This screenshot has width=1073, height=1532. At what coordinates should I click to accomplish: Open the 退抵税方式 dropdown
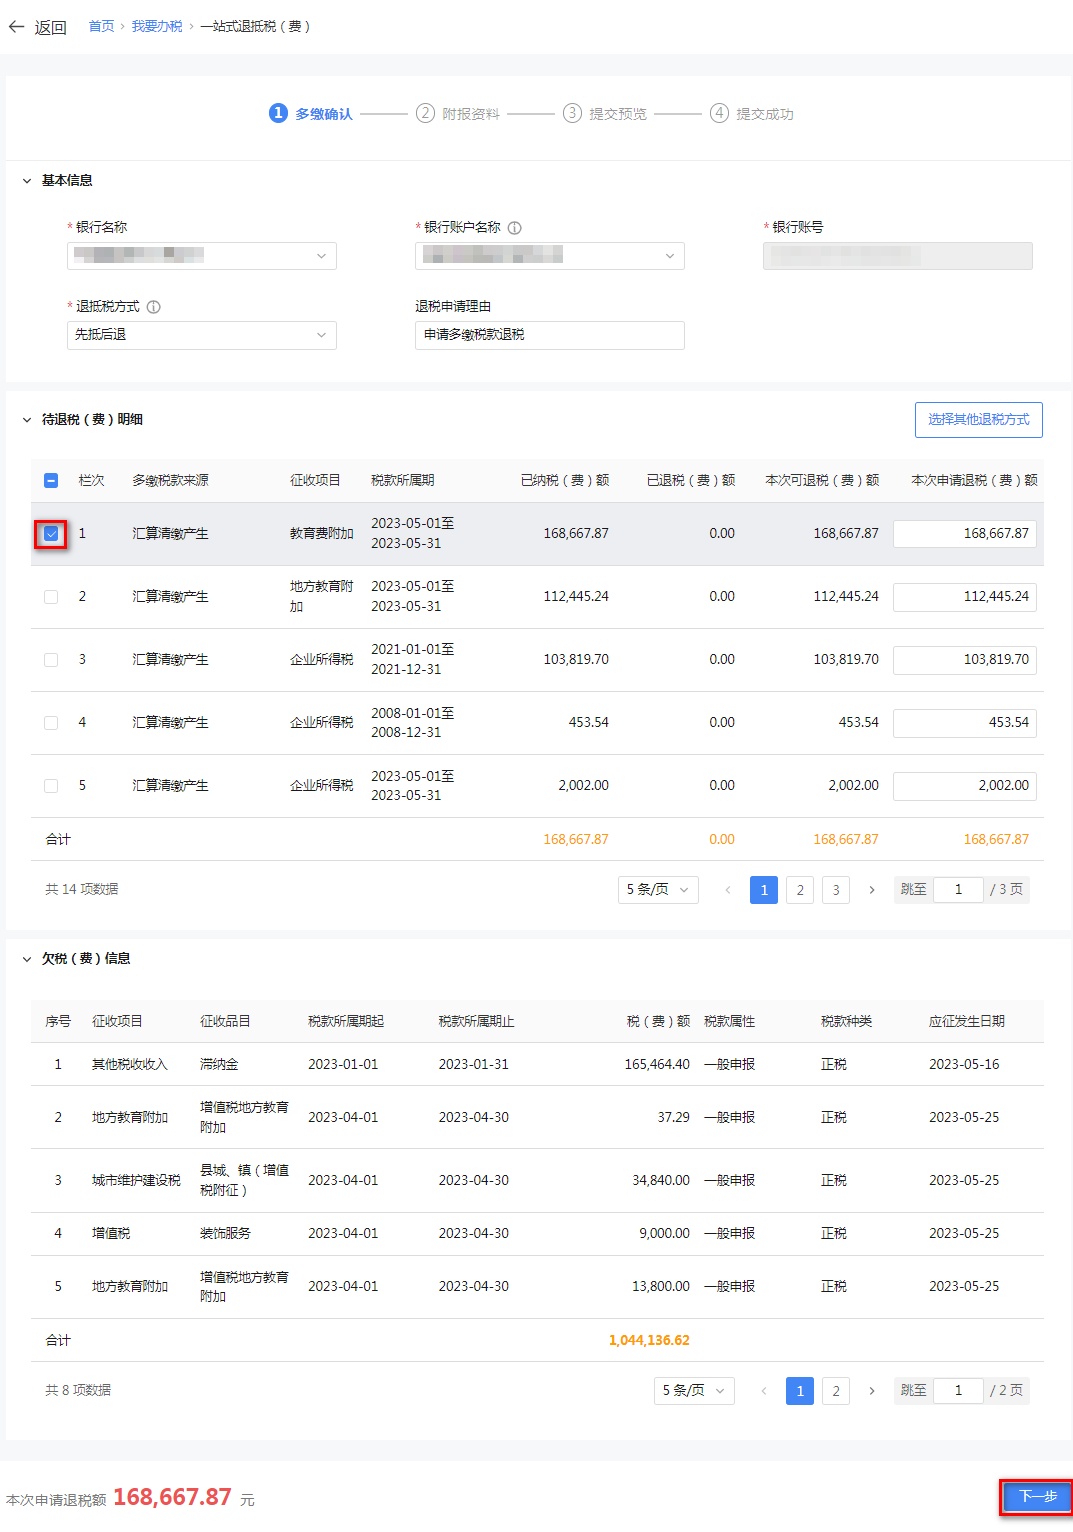point(202,335)
